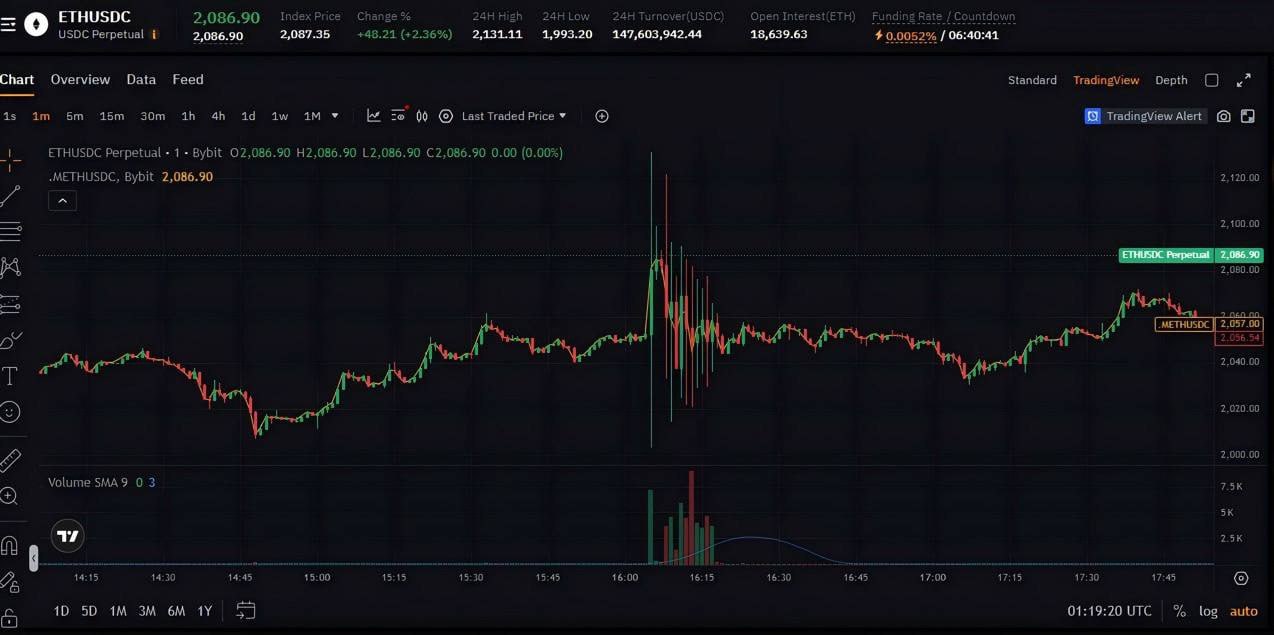Expand the more timeframes dropdown arrow
This screenshot has width=1274, height=635.
tap(335, 116)
